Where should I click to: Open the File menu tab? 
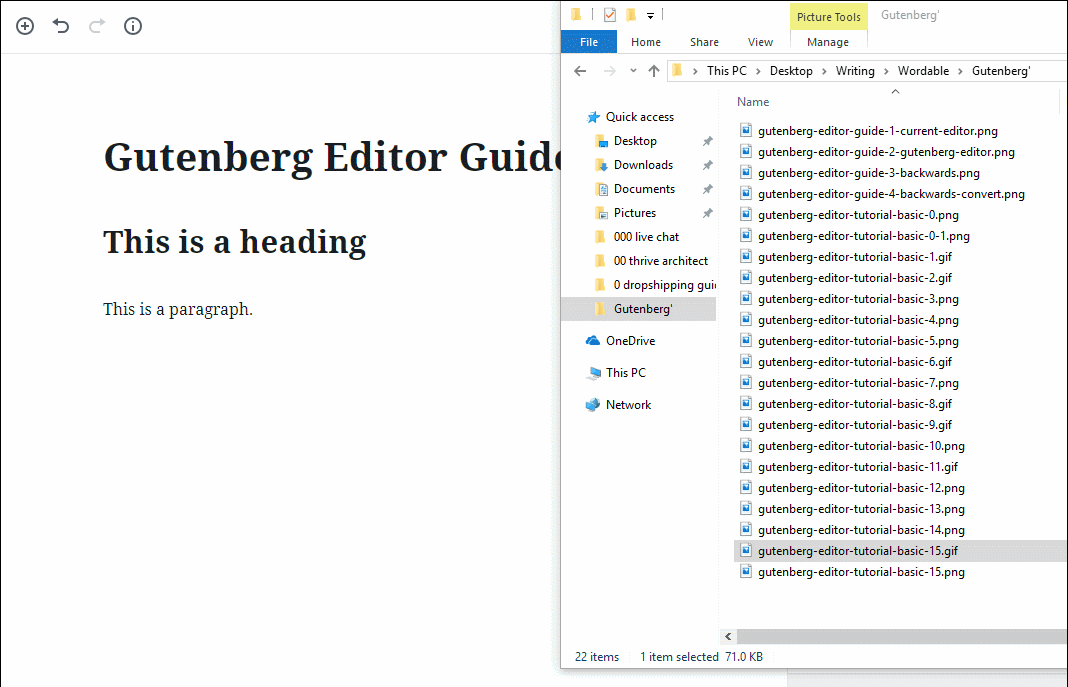[589, 42]
